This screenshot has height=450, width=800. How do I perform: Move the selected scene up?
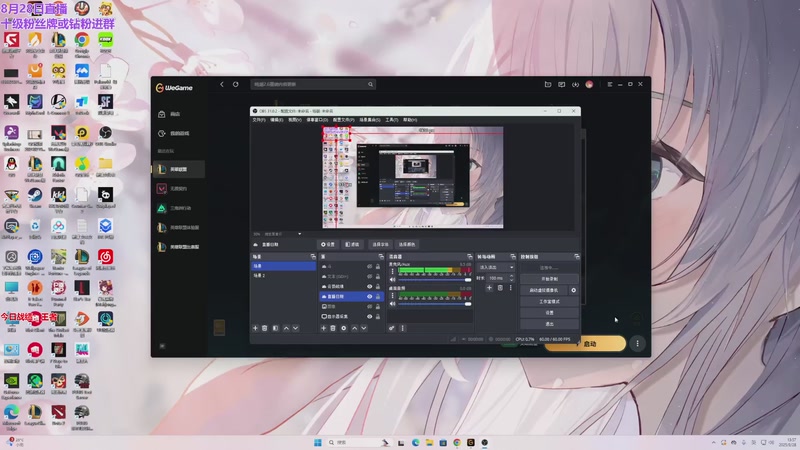[x=286, y=328]
